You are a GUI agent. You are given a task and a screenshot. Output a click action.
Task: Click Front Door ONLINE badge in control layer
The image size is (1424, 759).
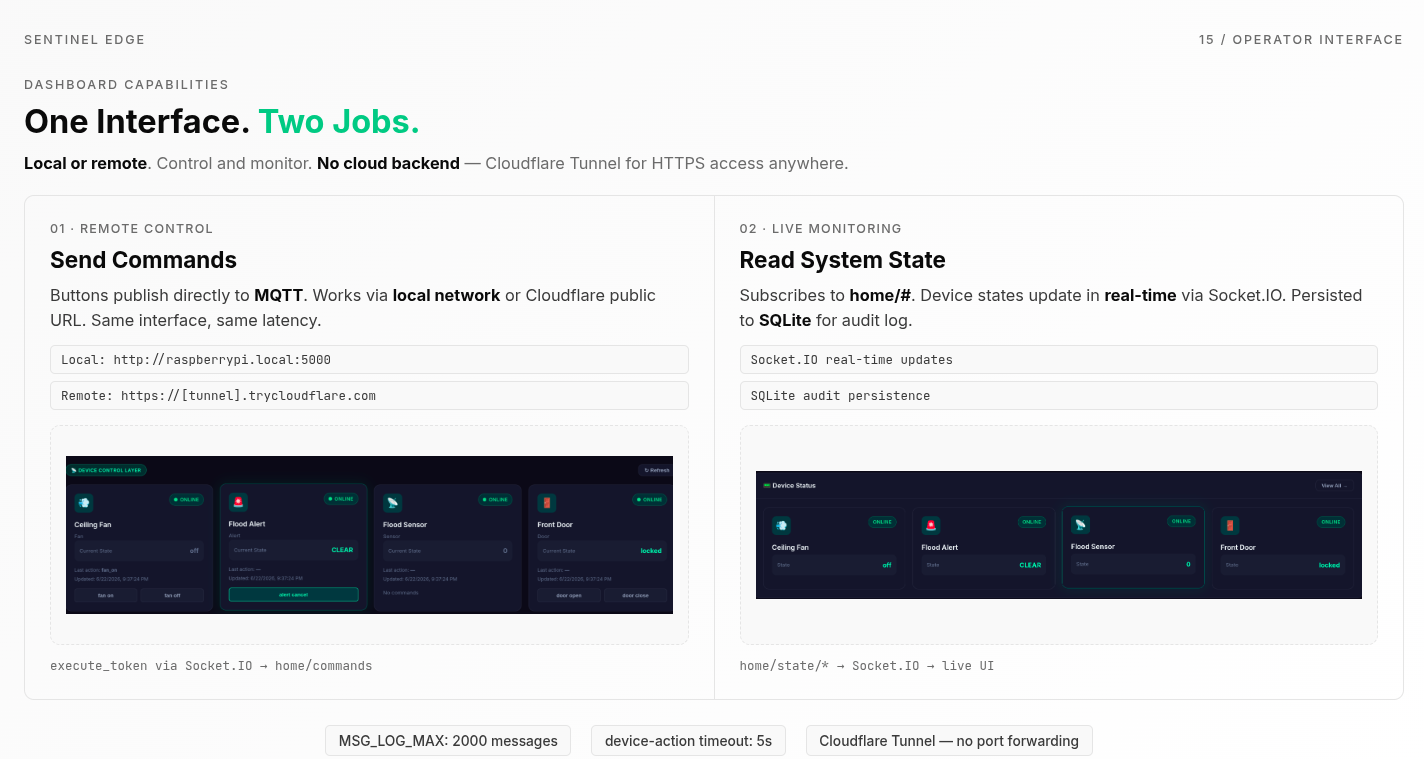pyautogui.click(x=650, y=500)
